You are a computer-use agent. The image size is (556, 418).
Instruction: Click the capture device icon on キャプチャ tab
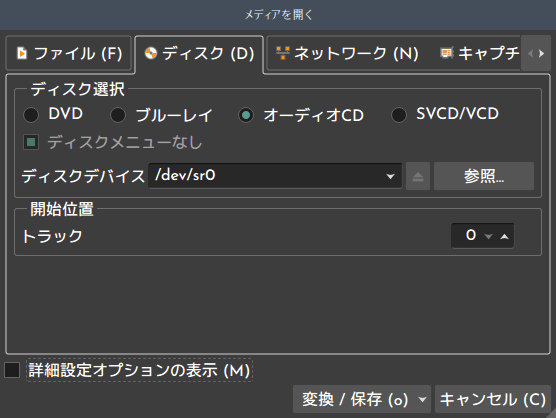446,53
